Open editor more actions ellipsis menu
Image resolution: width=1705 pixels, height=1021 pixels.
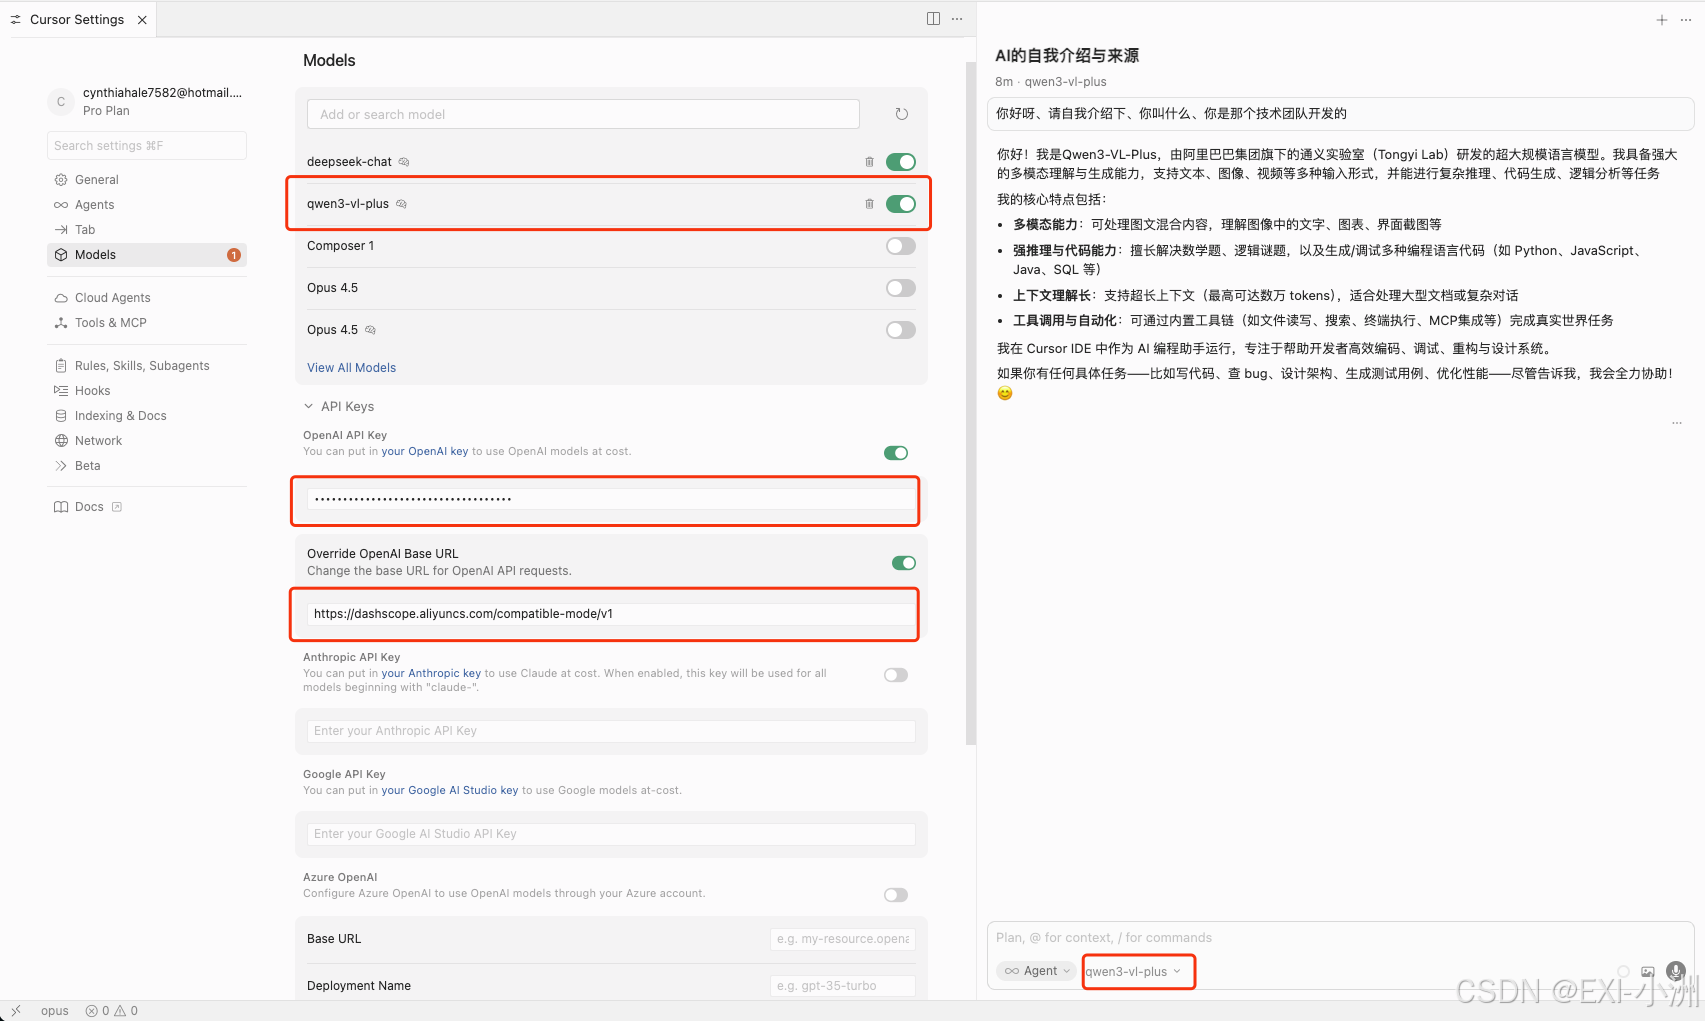(x=957, y=19)
